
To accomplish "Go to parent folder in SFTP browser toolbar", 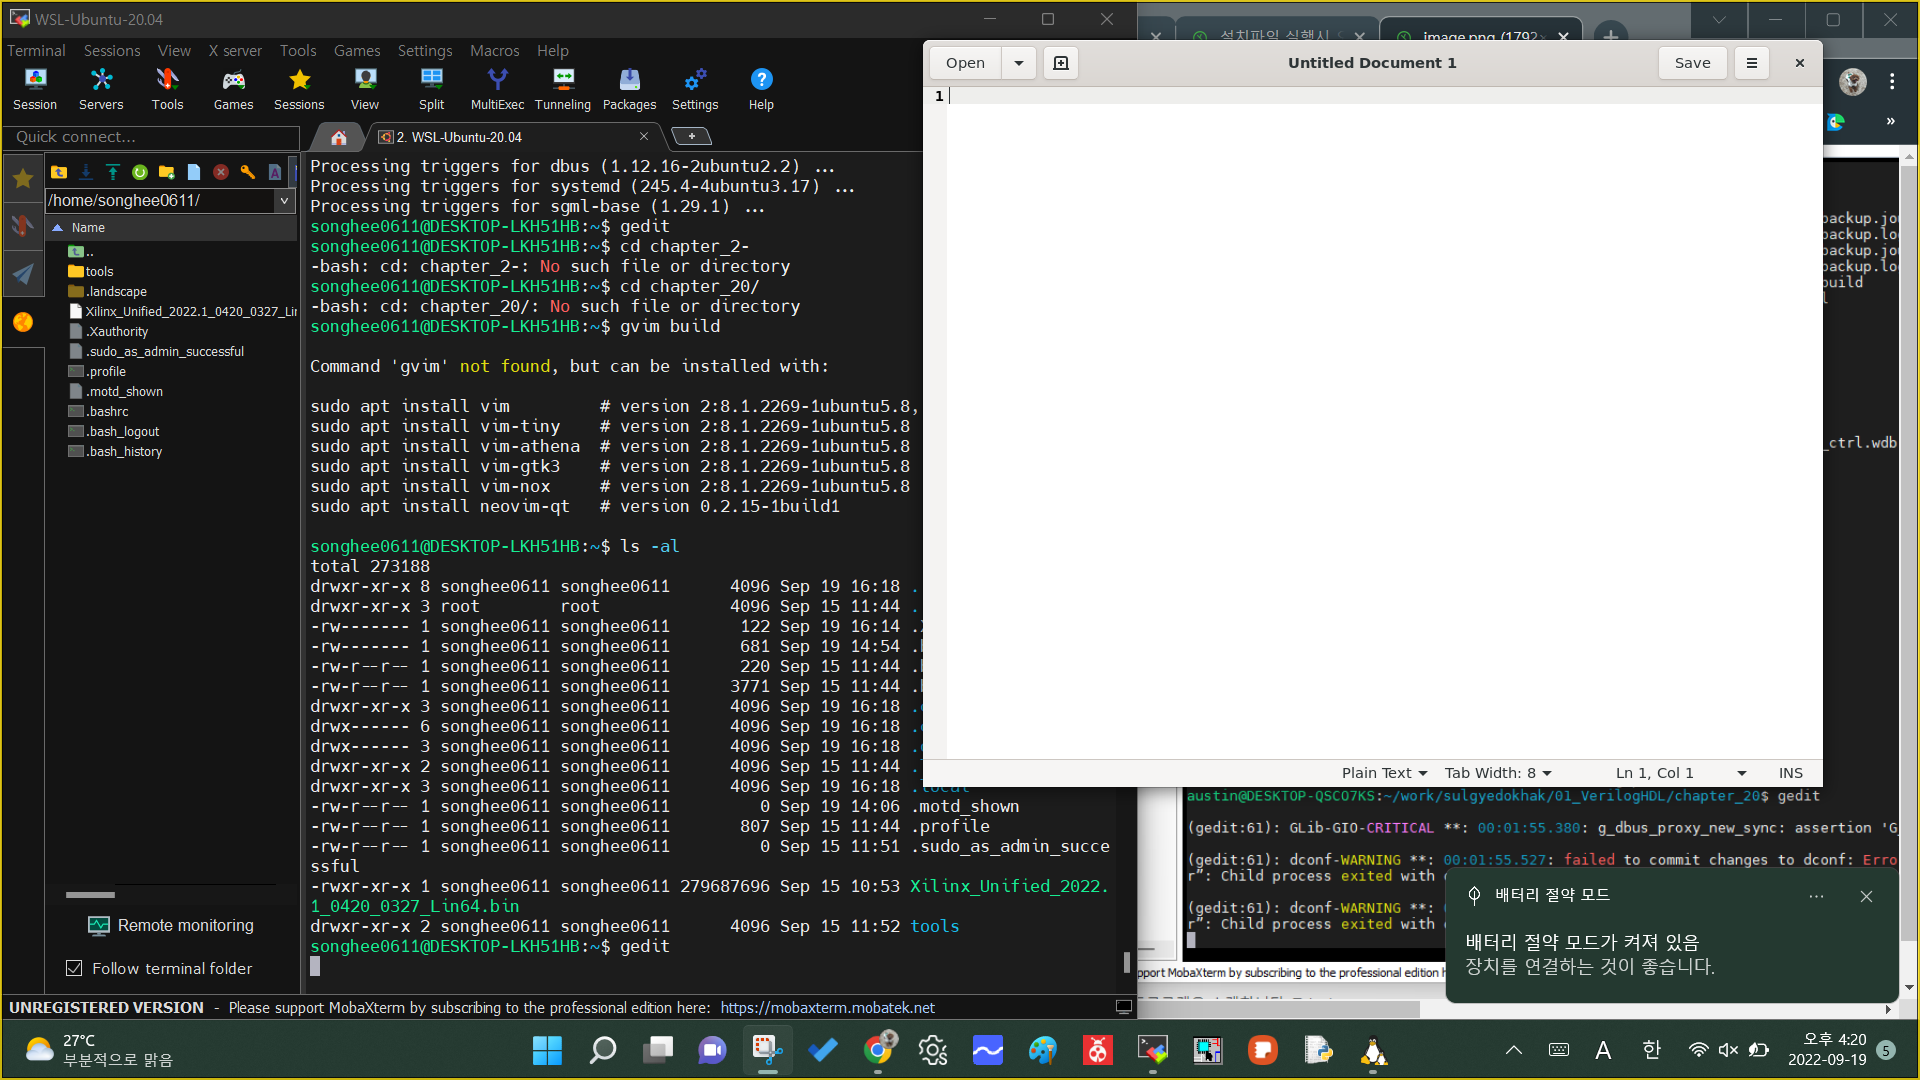I will click(59, 172).
